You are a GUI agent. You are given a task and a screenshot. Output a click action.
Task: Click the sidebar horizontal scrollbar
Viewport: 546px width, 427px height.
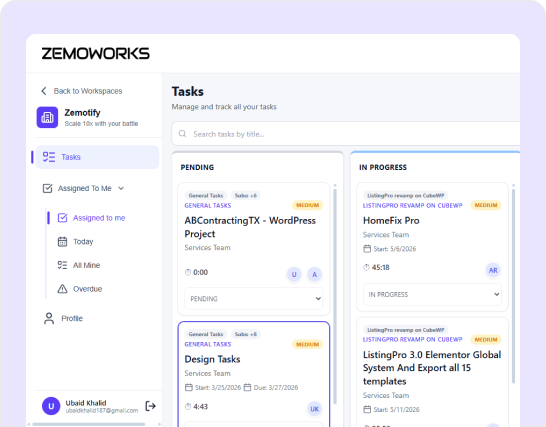tap(89, 424)
